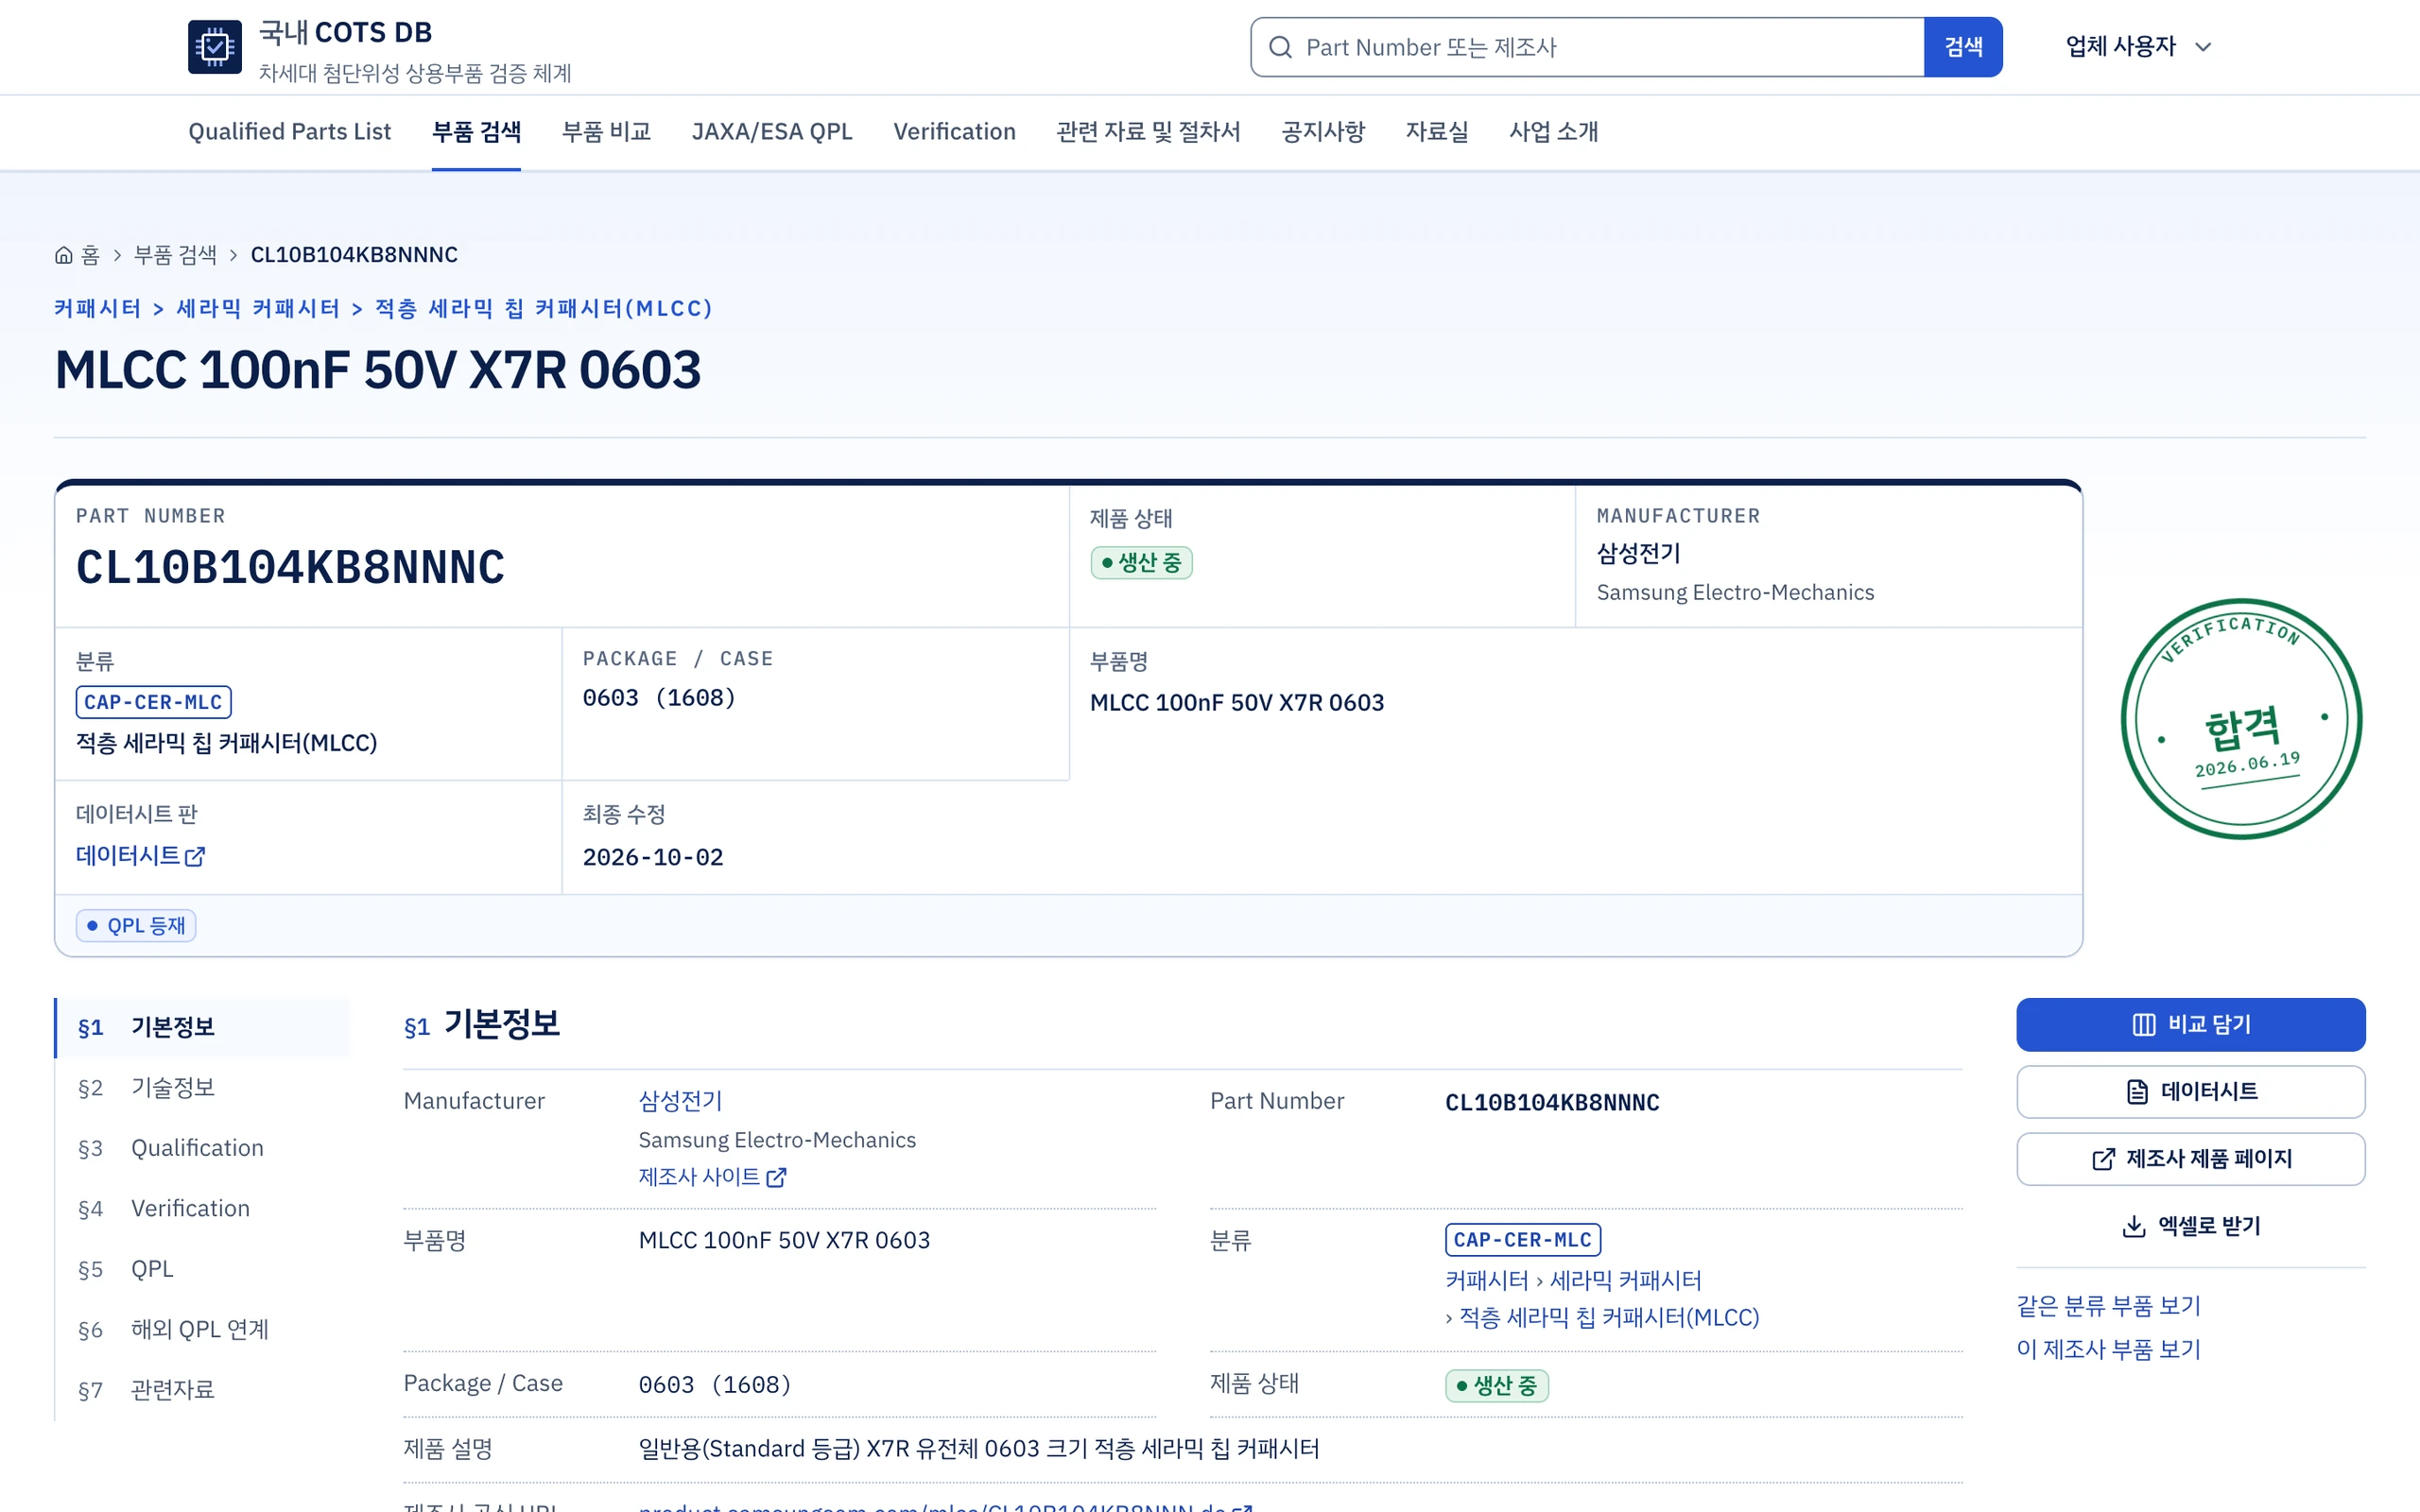
Task: Click the 부품 검색 breadcrumb link
Action: tap(175, 255)
